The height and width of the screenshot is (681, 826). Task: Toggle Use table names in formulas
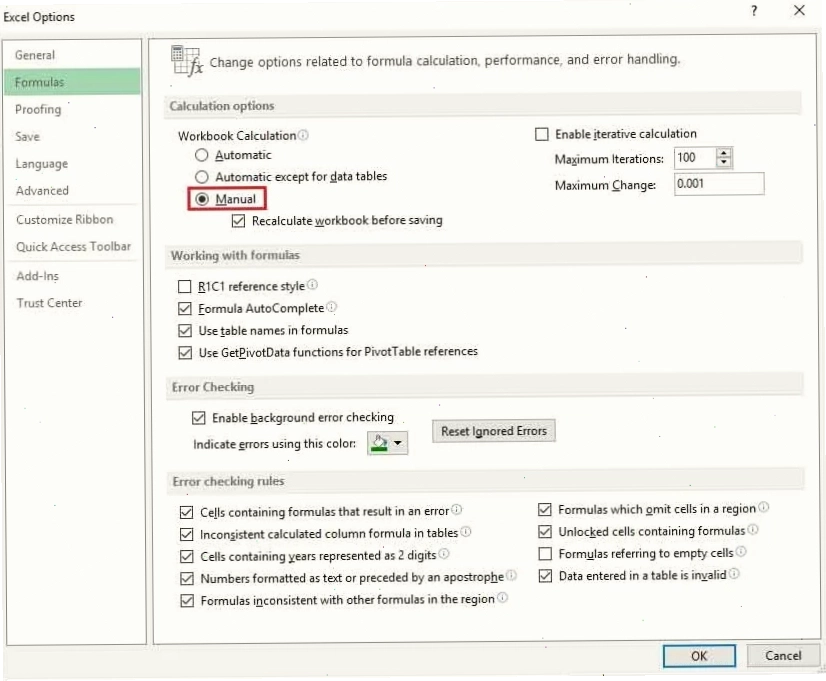(x=184, y=331)
